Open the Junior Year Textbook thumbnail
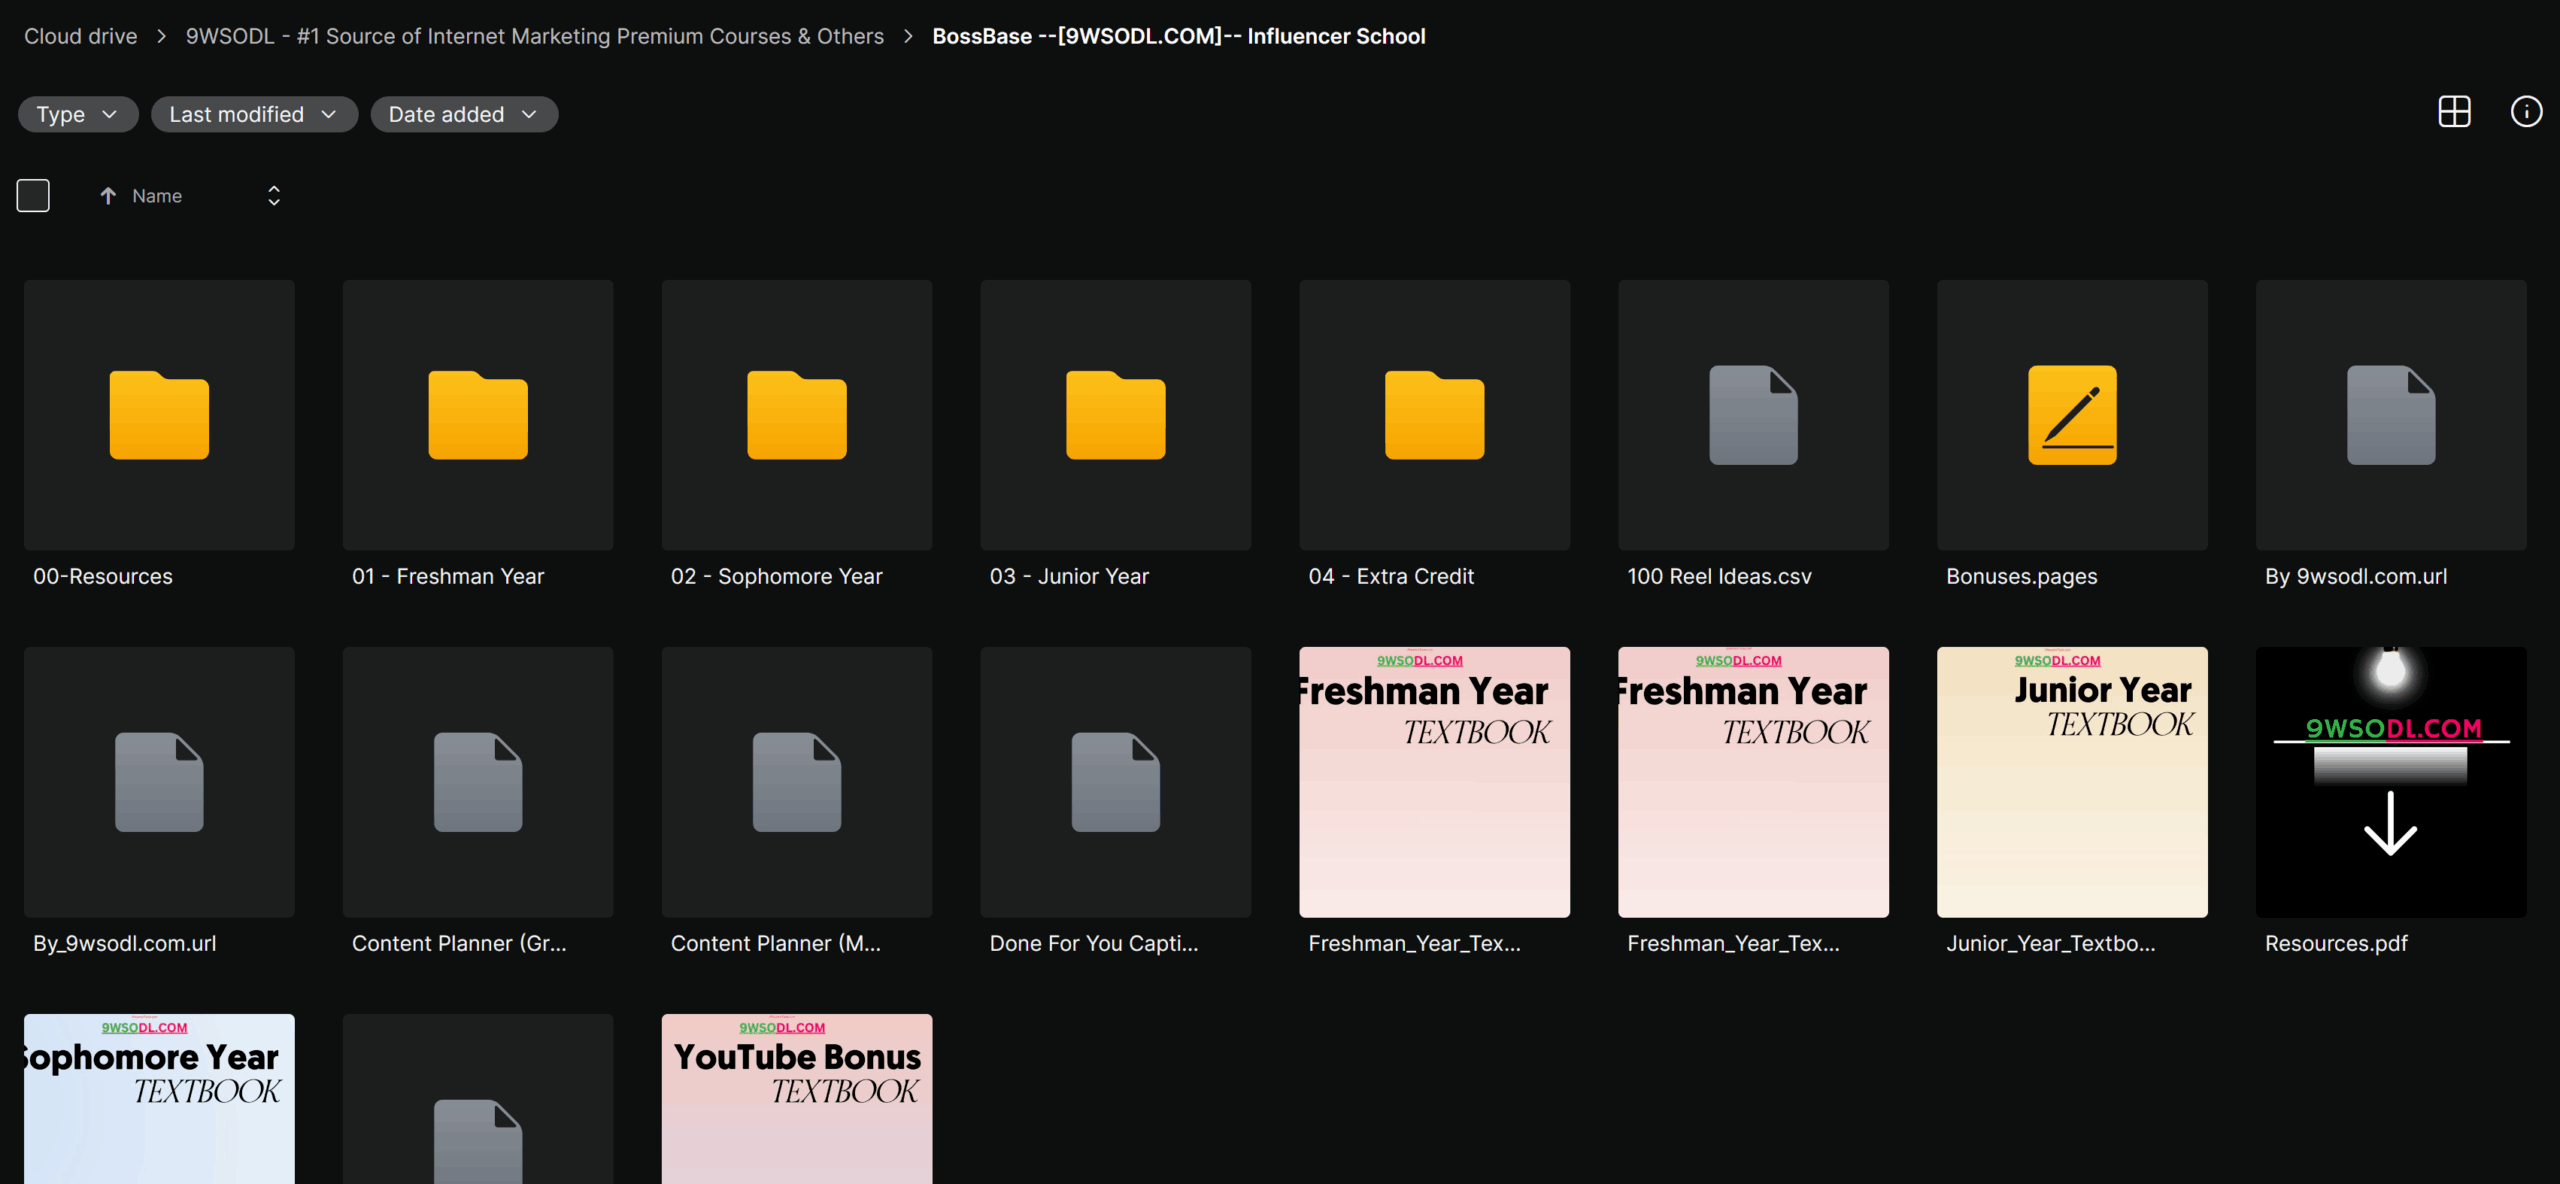The width and height of the screenshot is (2560, 1184). point(2072,782)
